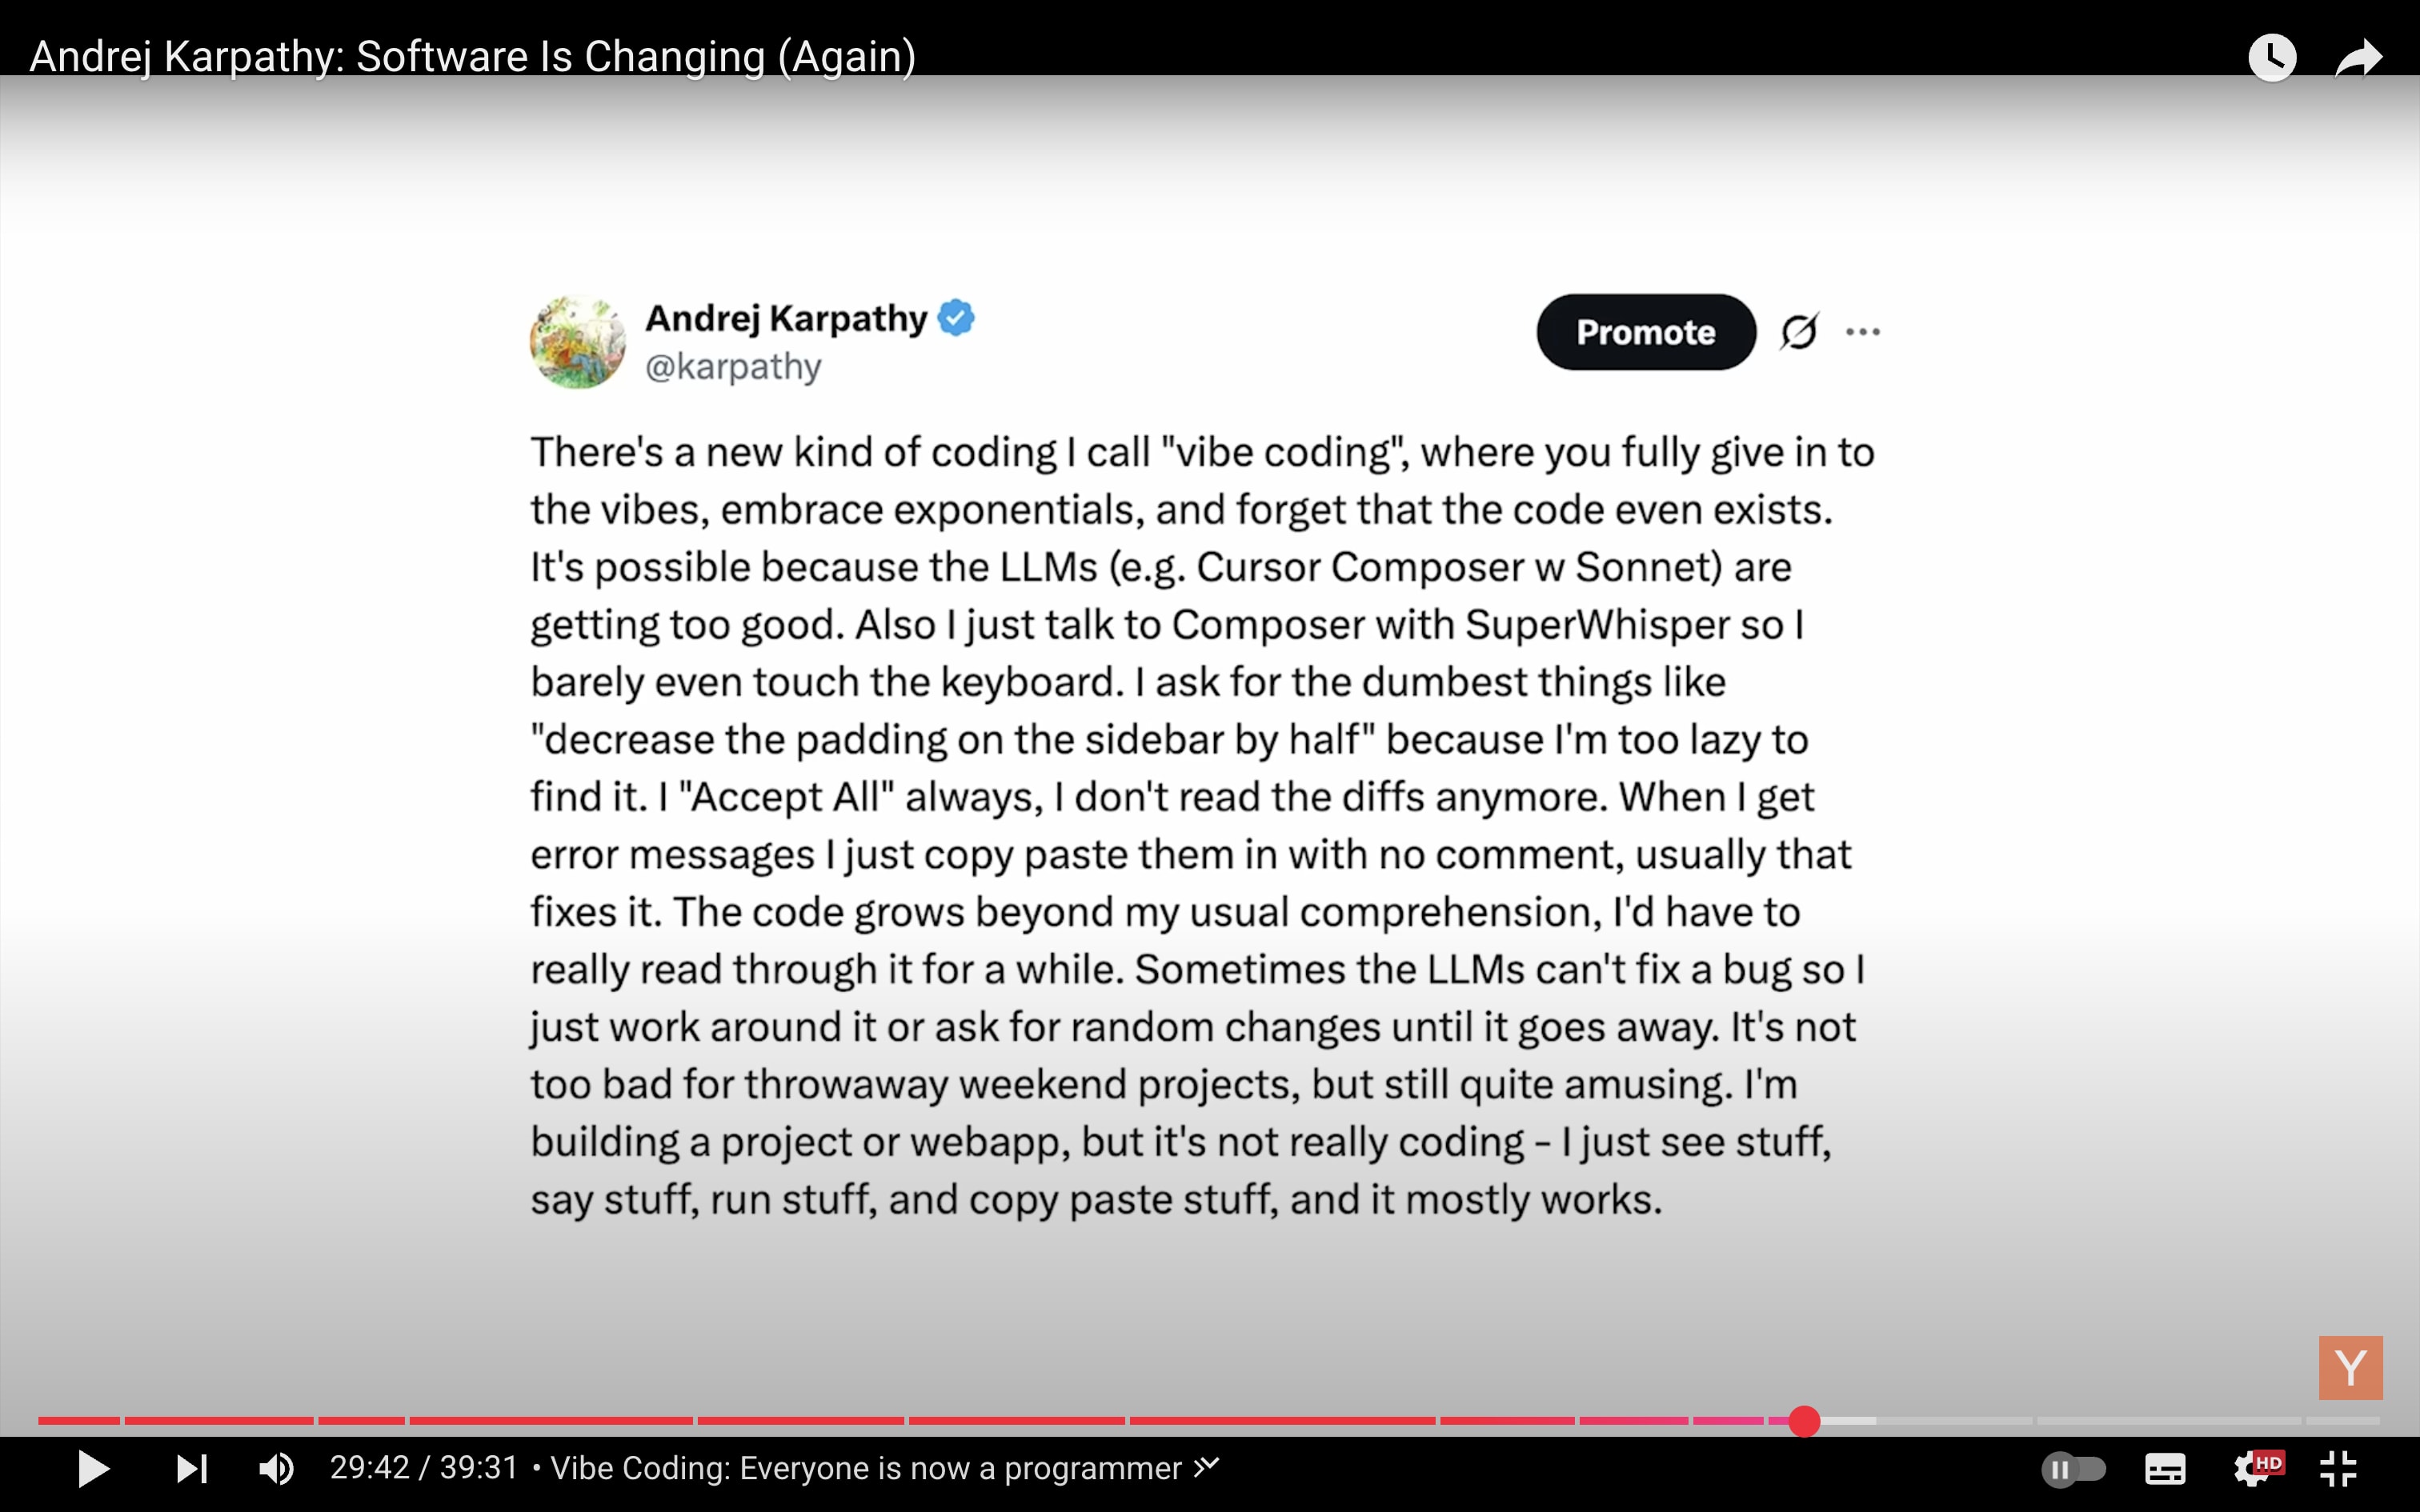The image size is (2420, 1512).
Task: Click the @karpathy handle
Action: click(733, 367)
